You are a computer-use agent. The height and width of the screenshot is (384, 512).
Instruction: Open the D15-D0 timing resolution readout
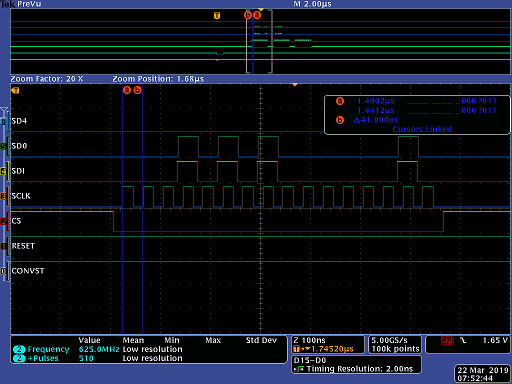click(356, 365)
